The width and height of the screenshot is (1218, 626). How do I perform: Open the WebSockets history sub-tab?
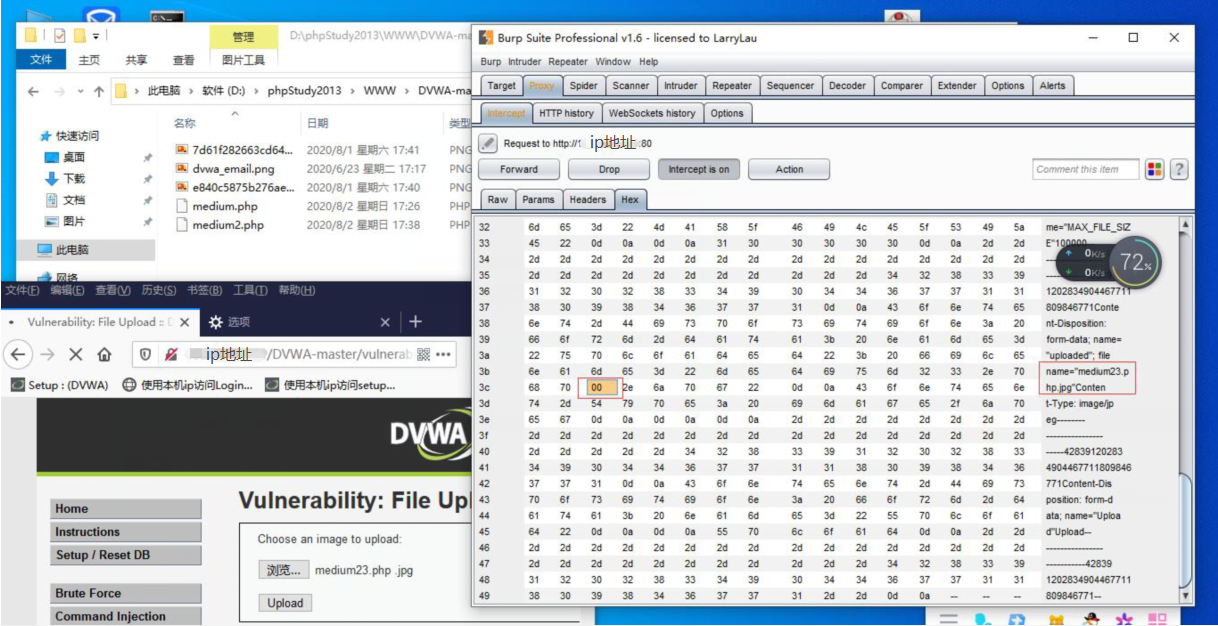pyautogui.click(x=652, y=113)
